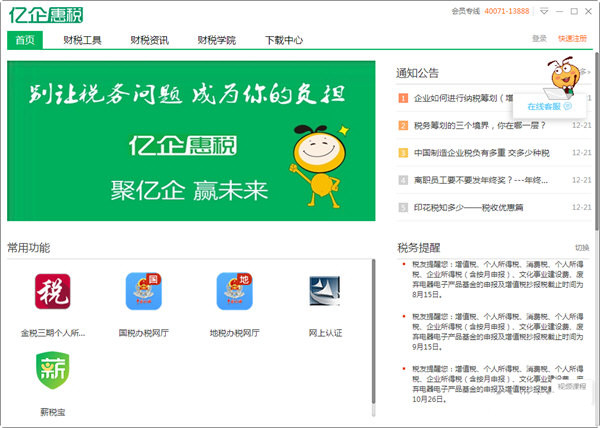Open notice 企业如何进行纳税筹划
Screen dimensions: 600x428
[x=463, y=98]
